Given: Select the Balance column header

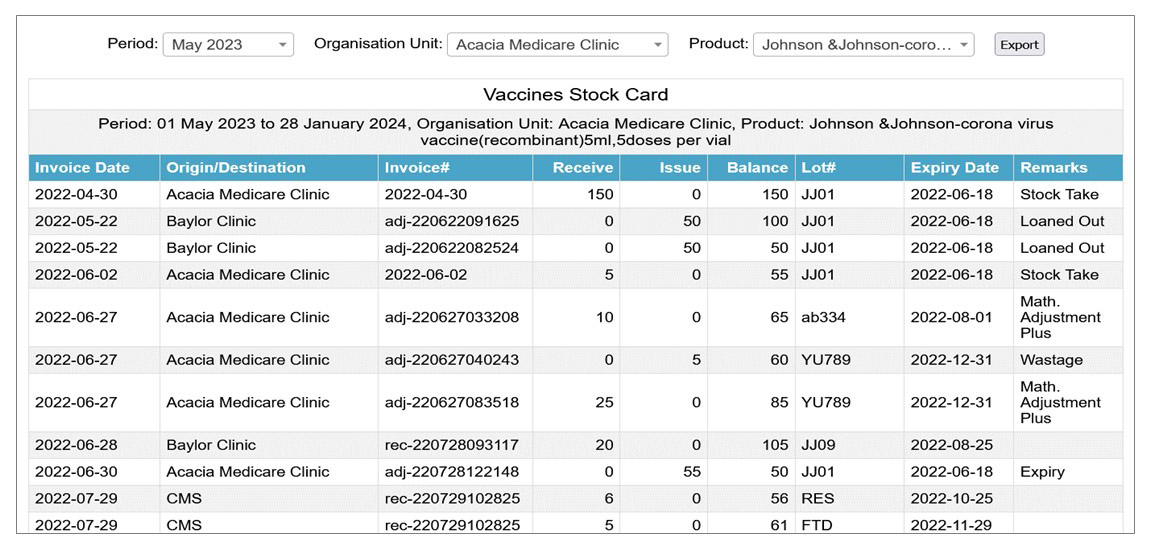Looking at the screenshot, I should point(757,168).
